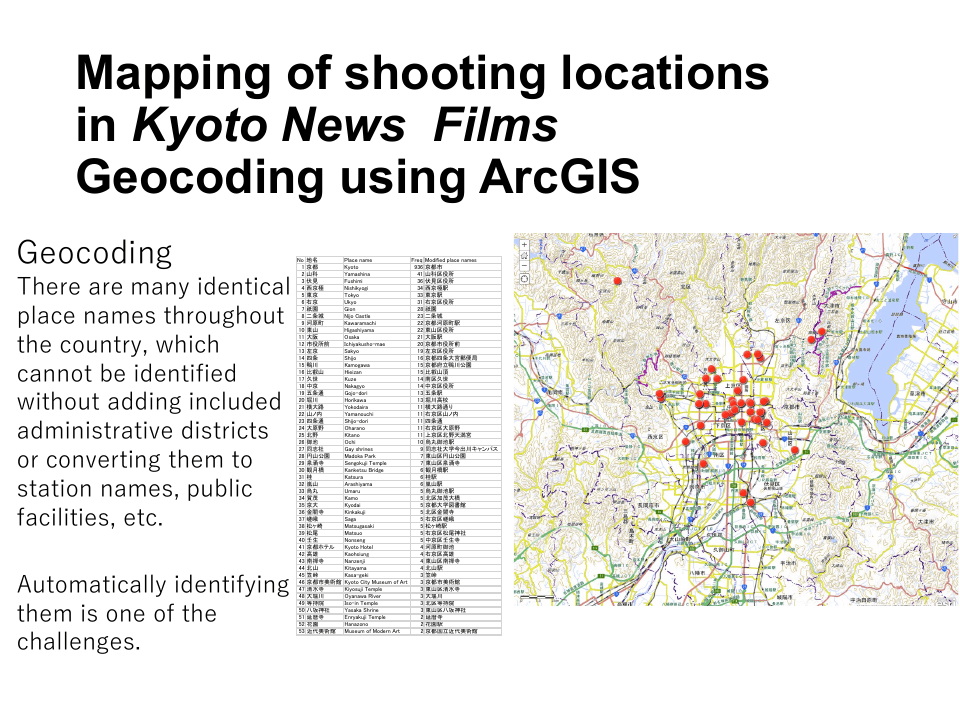Click the "Freq" column header

point(417,260)
